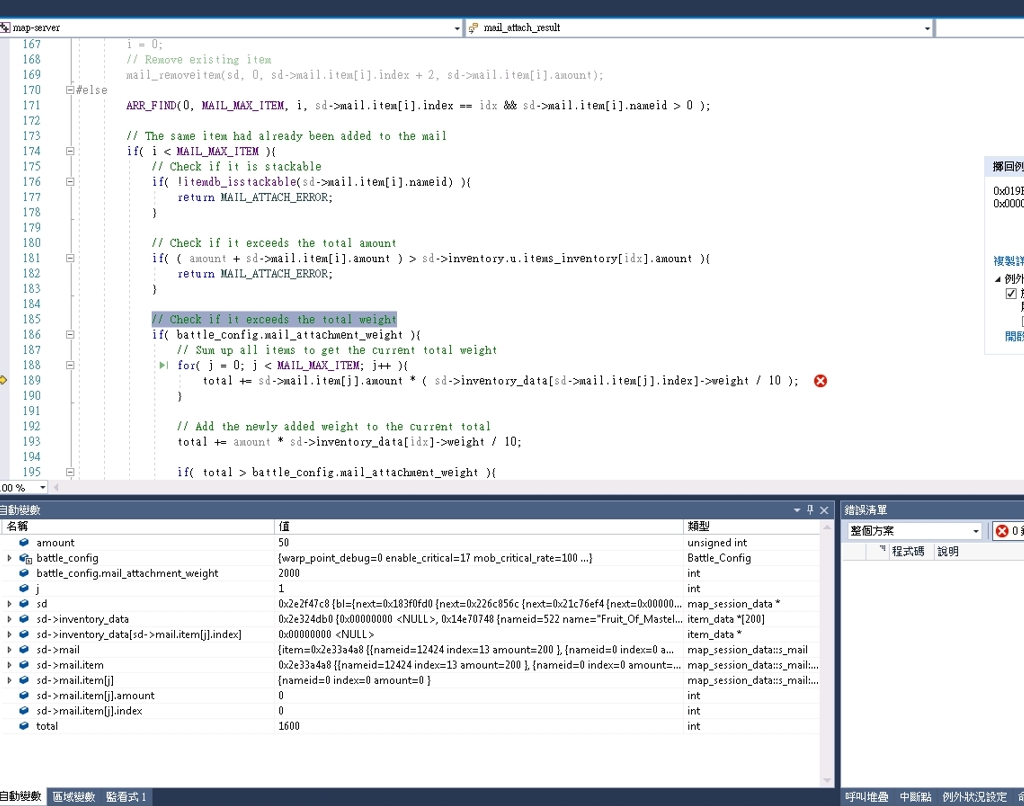Collapse the if block at line 186

click(70, 334)
